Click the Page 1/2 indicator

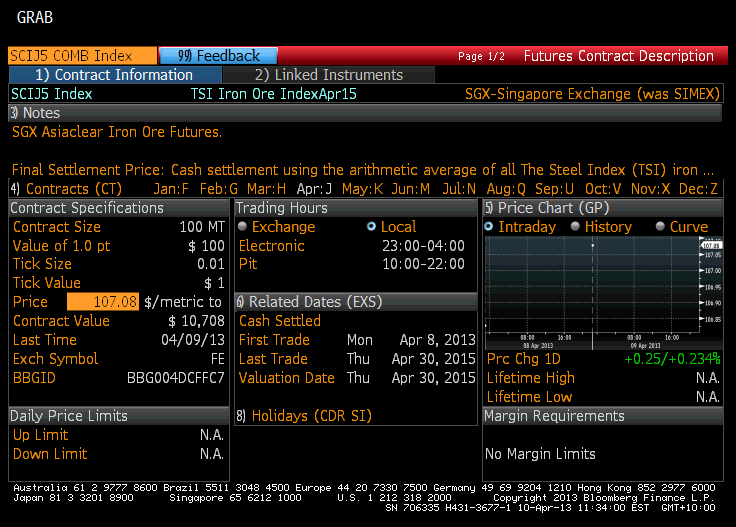(481, 56)
